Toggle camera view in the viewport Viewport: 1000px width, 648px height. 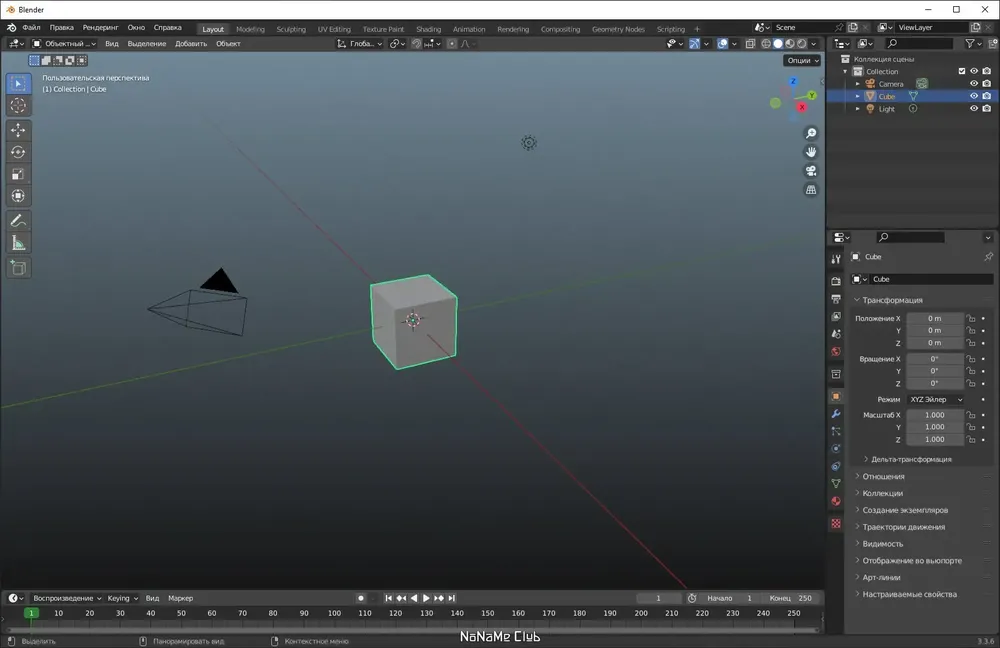811,171
